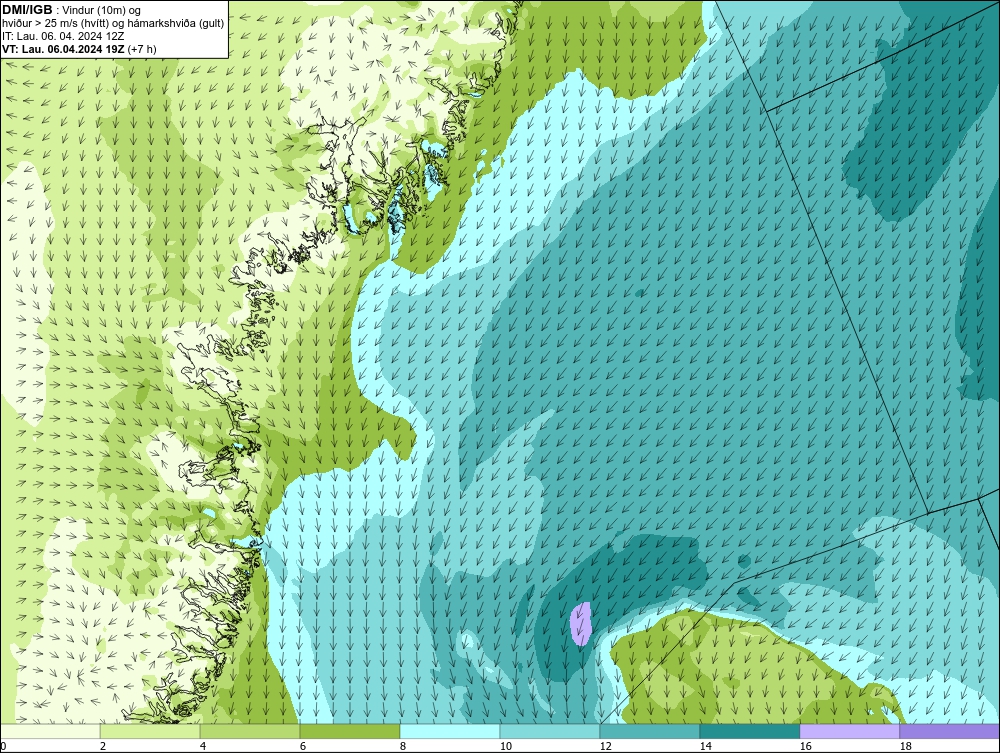Click the small purple wind maximum patch
The image size is (1000, 753).
pos(581,624)
